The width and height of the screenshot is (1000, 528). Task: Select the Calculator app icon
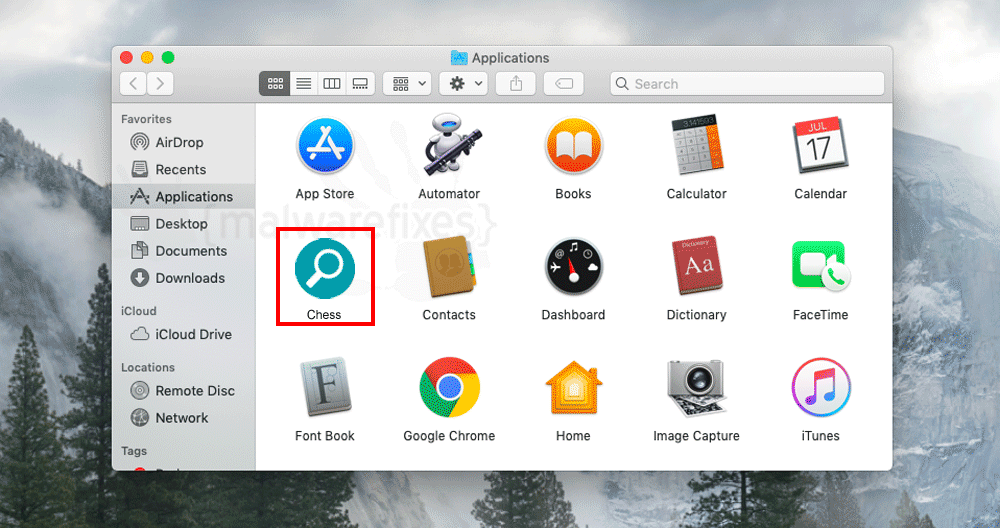click(x=697, y=145)
